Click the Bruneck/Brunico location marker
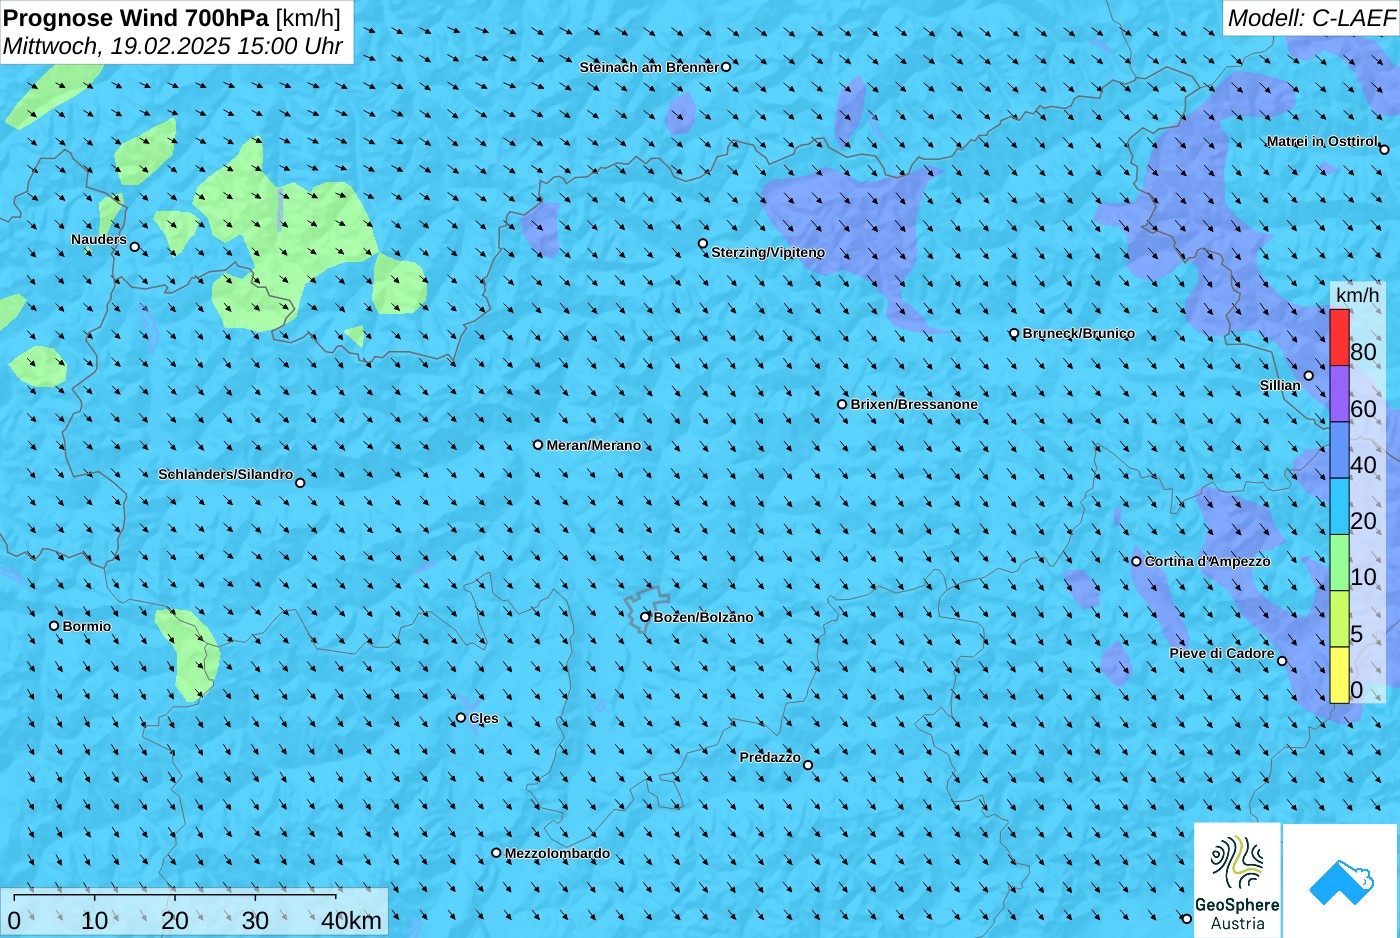Viewport: 1400px width, 938px height. (x=1014, y=334)
